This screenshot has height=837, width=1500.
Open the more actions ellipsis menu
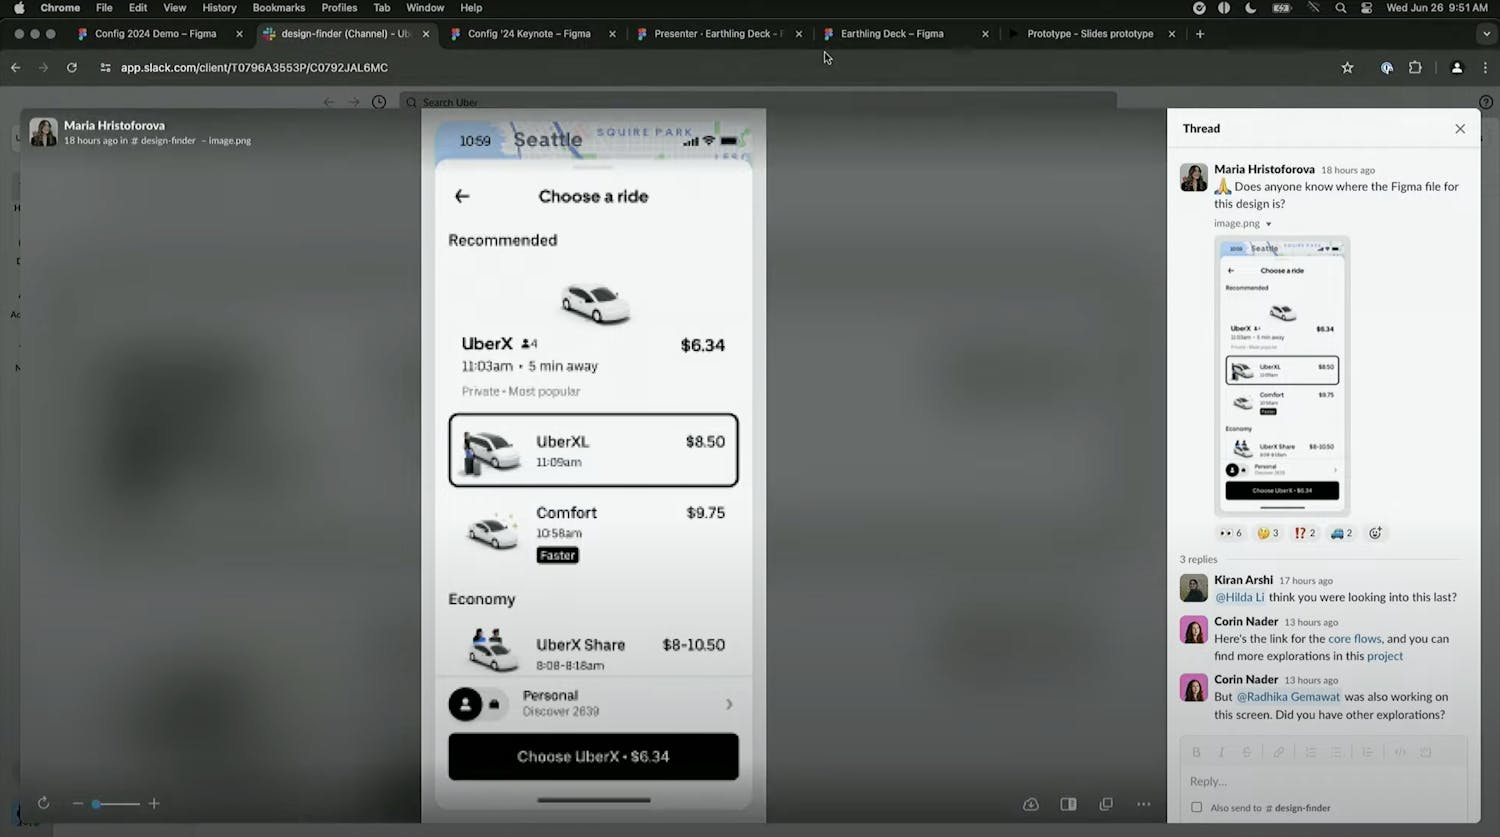tap(1143, 804)
